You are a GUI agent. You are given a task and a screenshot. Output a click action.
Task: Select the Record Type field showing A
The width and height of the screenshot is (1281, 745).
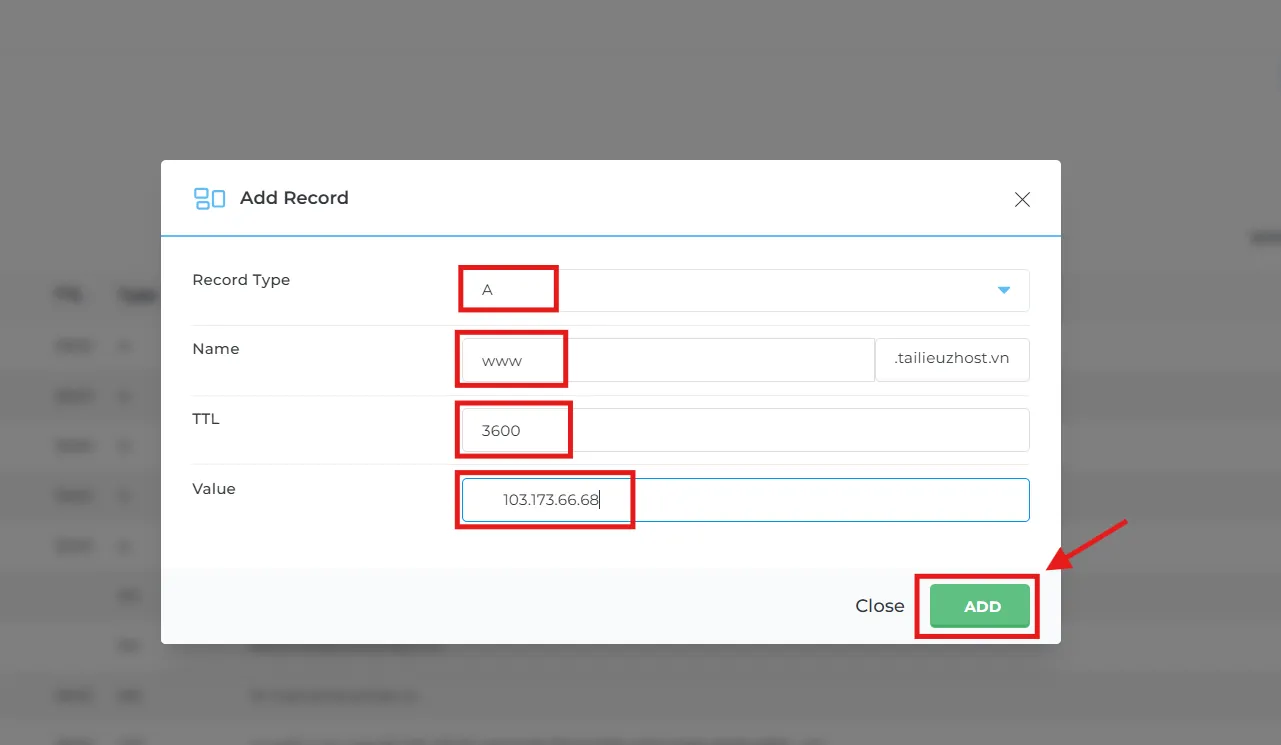tap(745, 290)
